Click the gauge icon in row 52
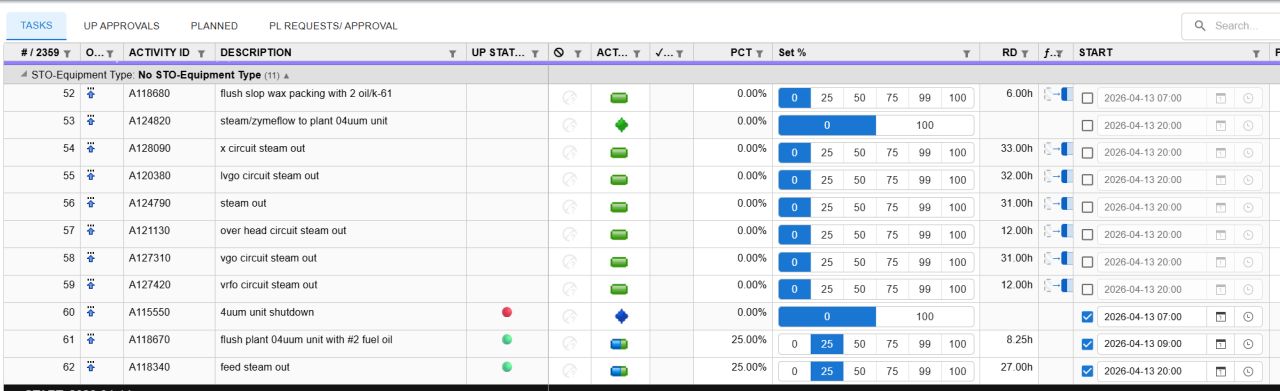 coord(570,98)
